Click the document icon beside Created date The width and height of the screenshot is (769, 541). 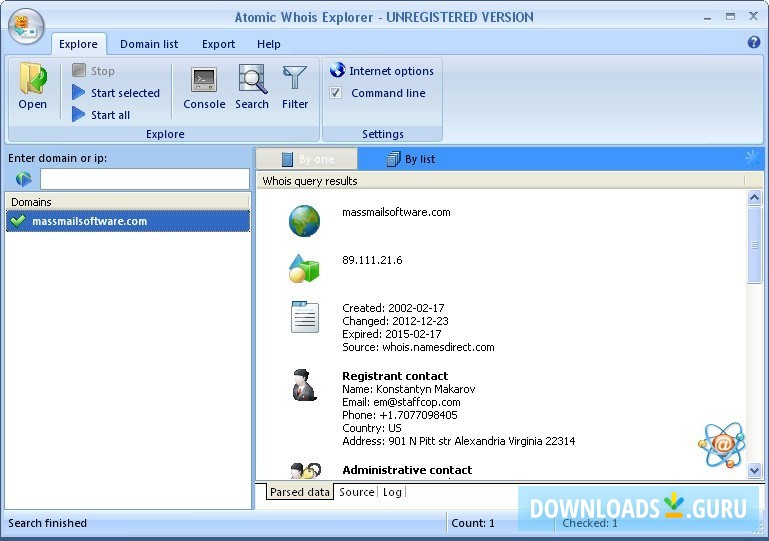[x=305, y=317]
